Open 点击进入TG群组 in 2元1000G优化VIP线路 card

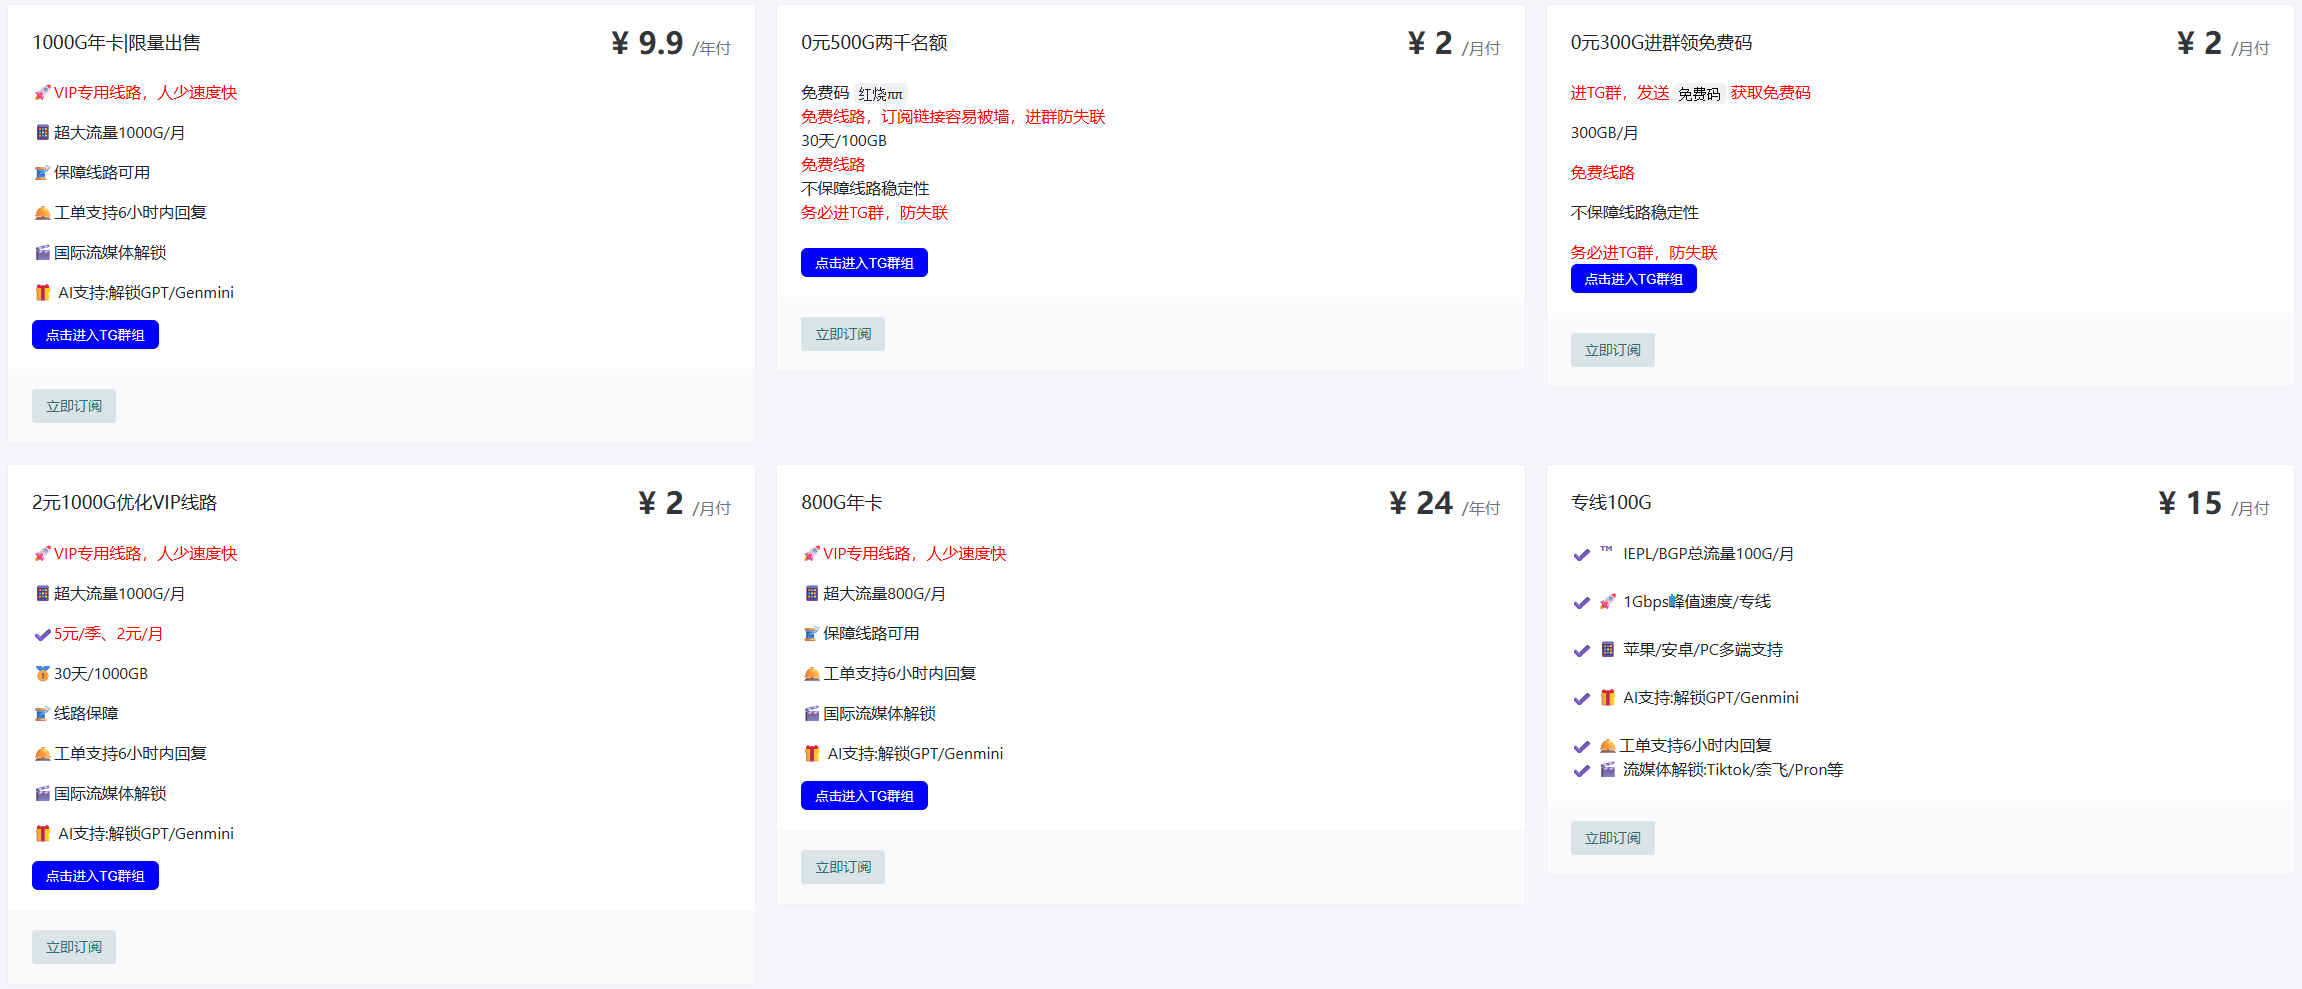(95, 876)
